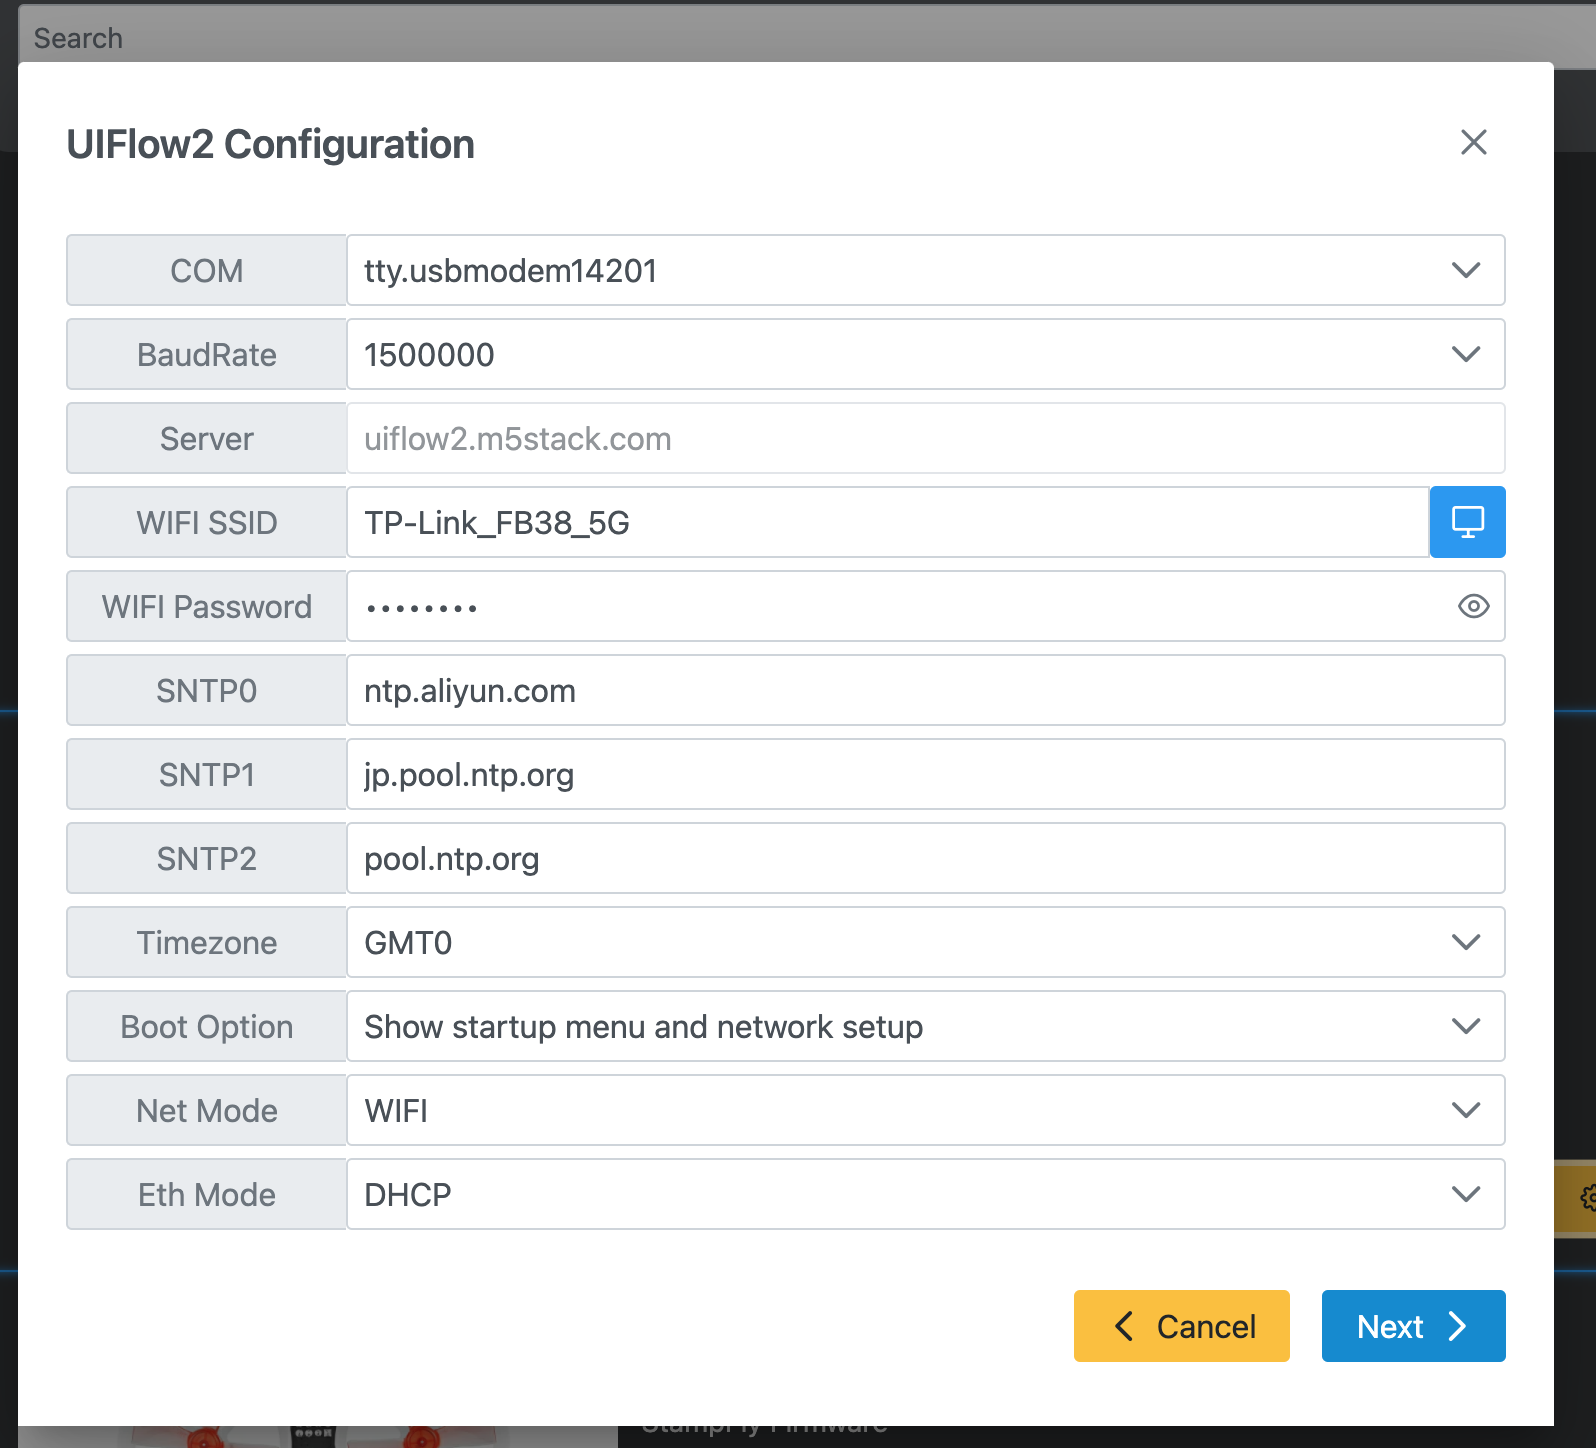Click the gear icon behind the dialog
Viewport: 1596px width, 1448px height.
pyautogui.click(x=1586, y=1197)
